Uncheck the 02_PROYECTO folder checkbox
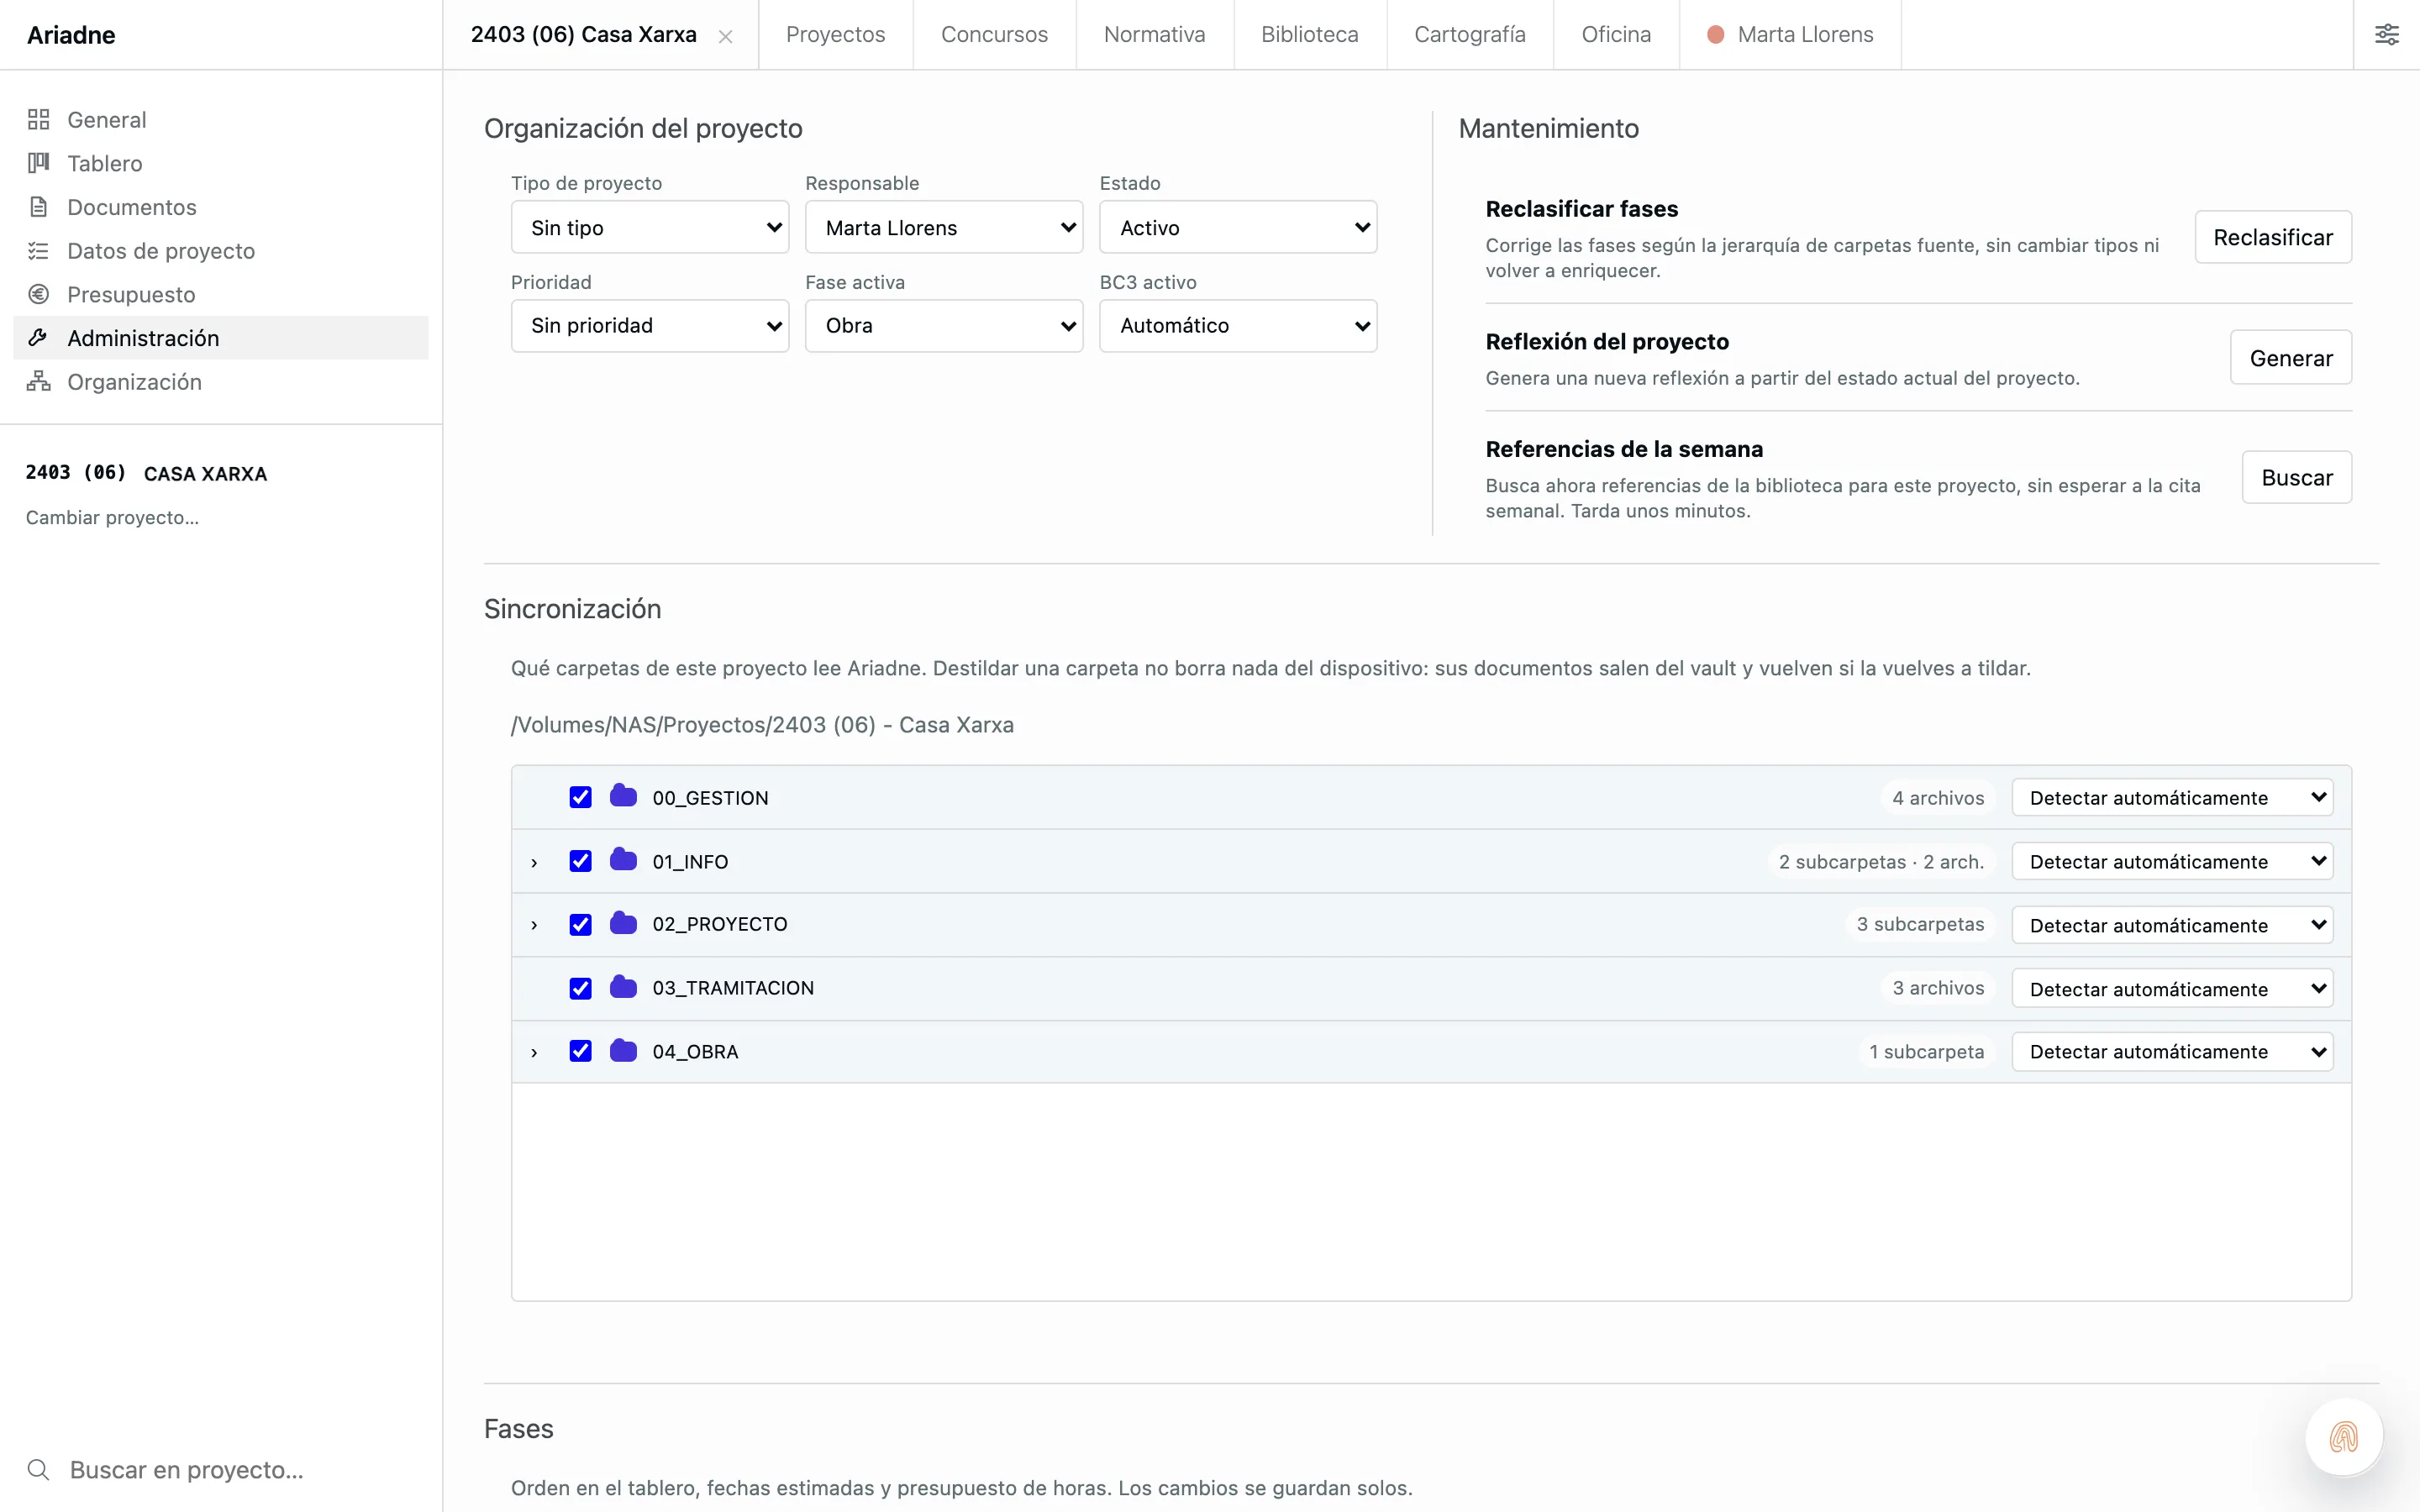Image resolution: width=2420 pixels, height=1512 pixels. pyautogui.click(x=580, y=924)
